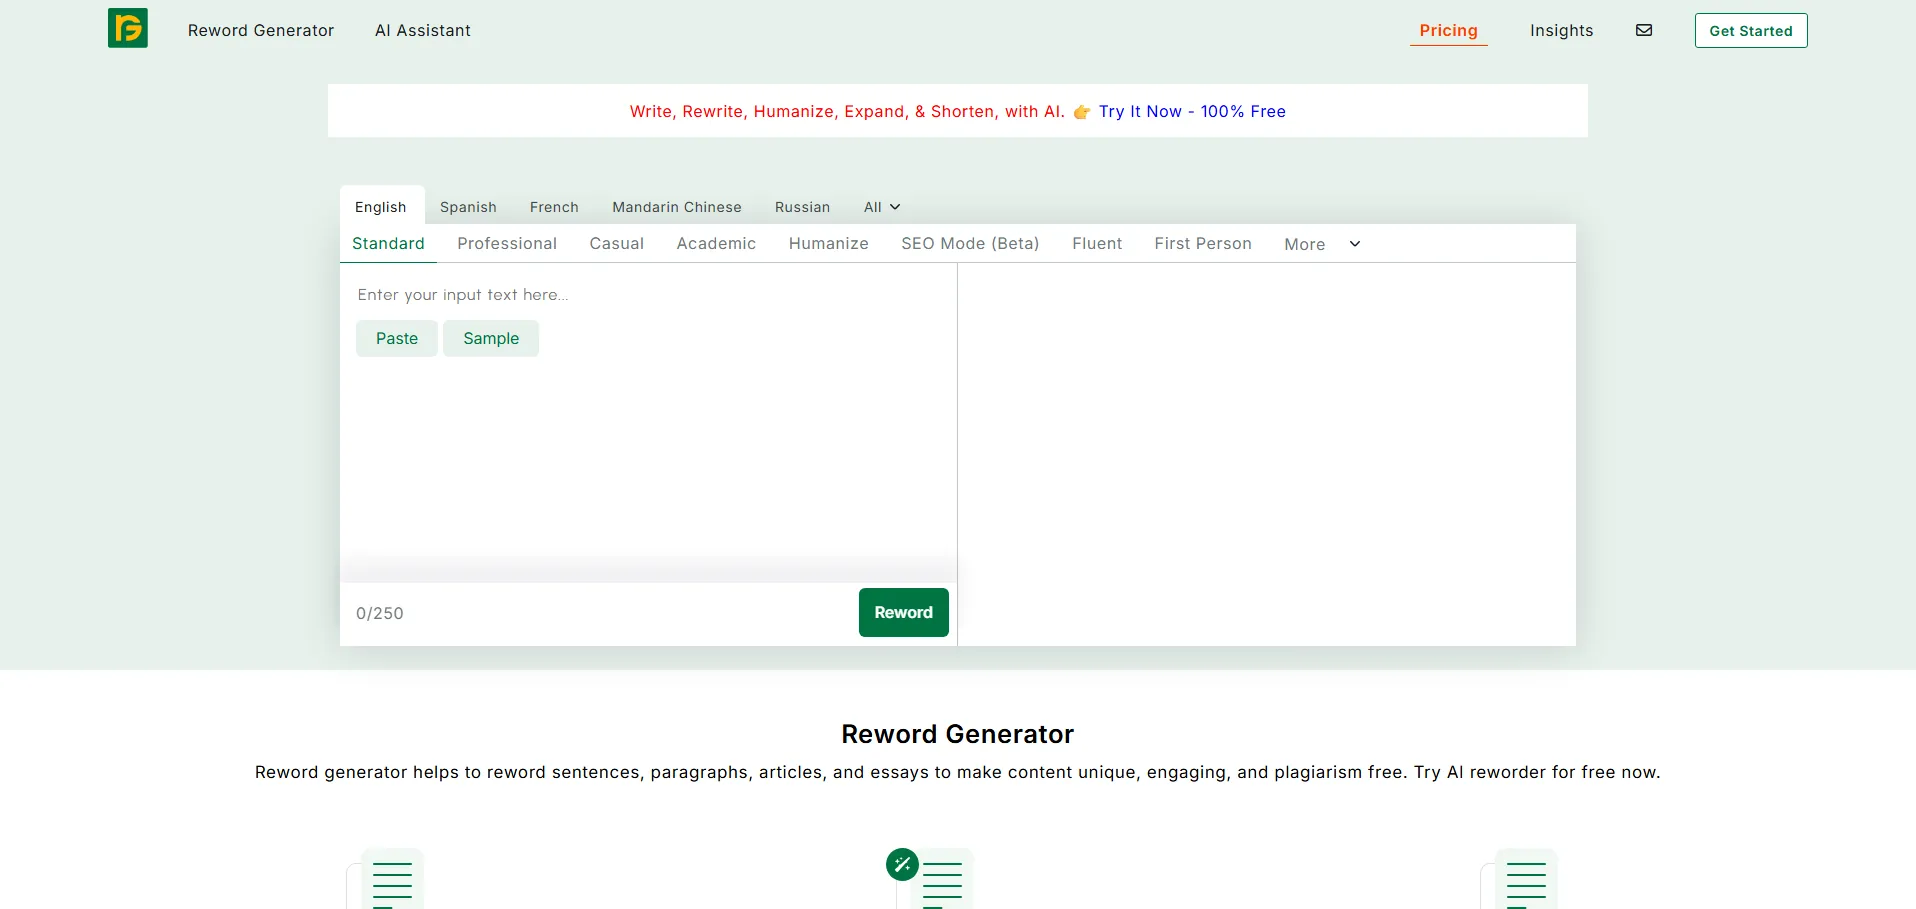
Task: Open AI Assistant in the navigation
Action: 422,31
